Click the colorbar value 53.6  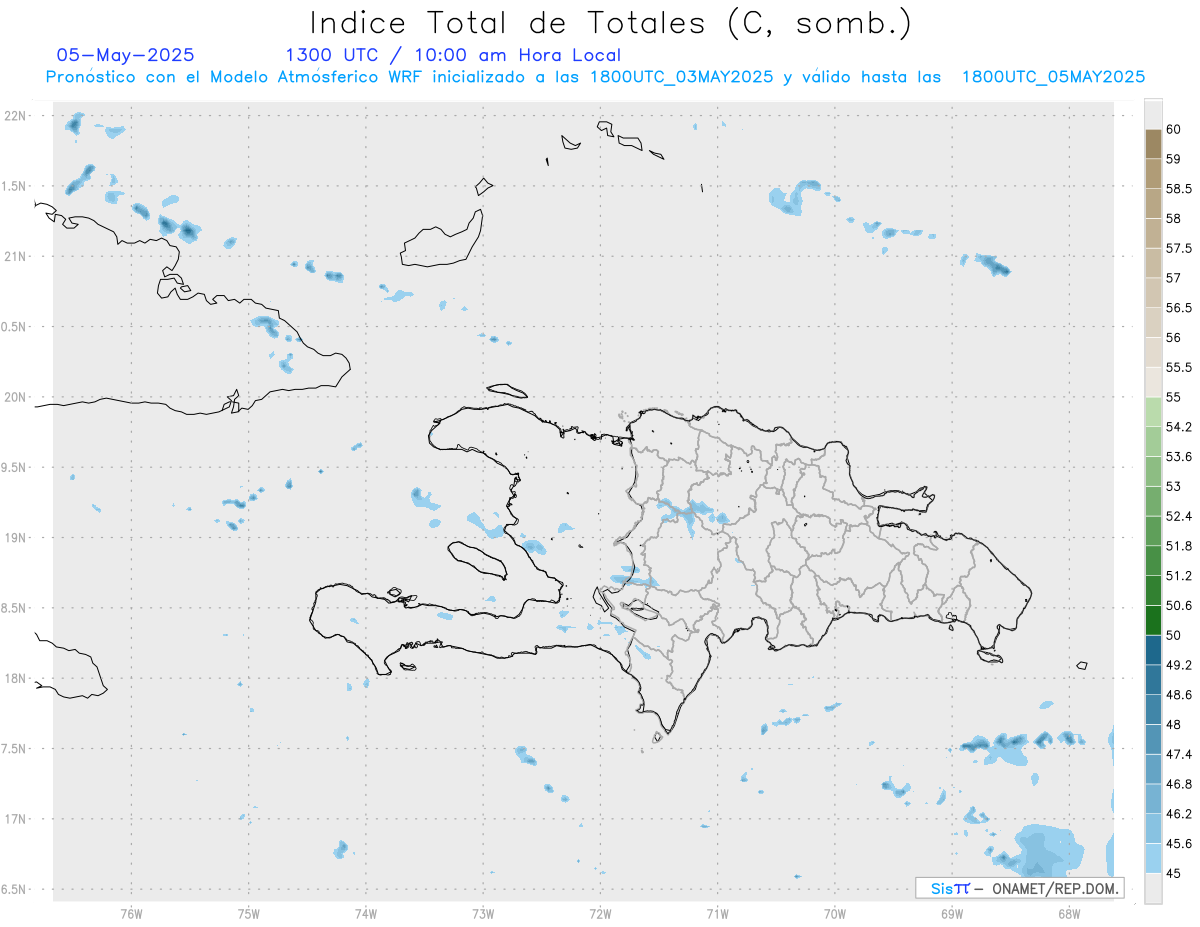pos(1178,457)
